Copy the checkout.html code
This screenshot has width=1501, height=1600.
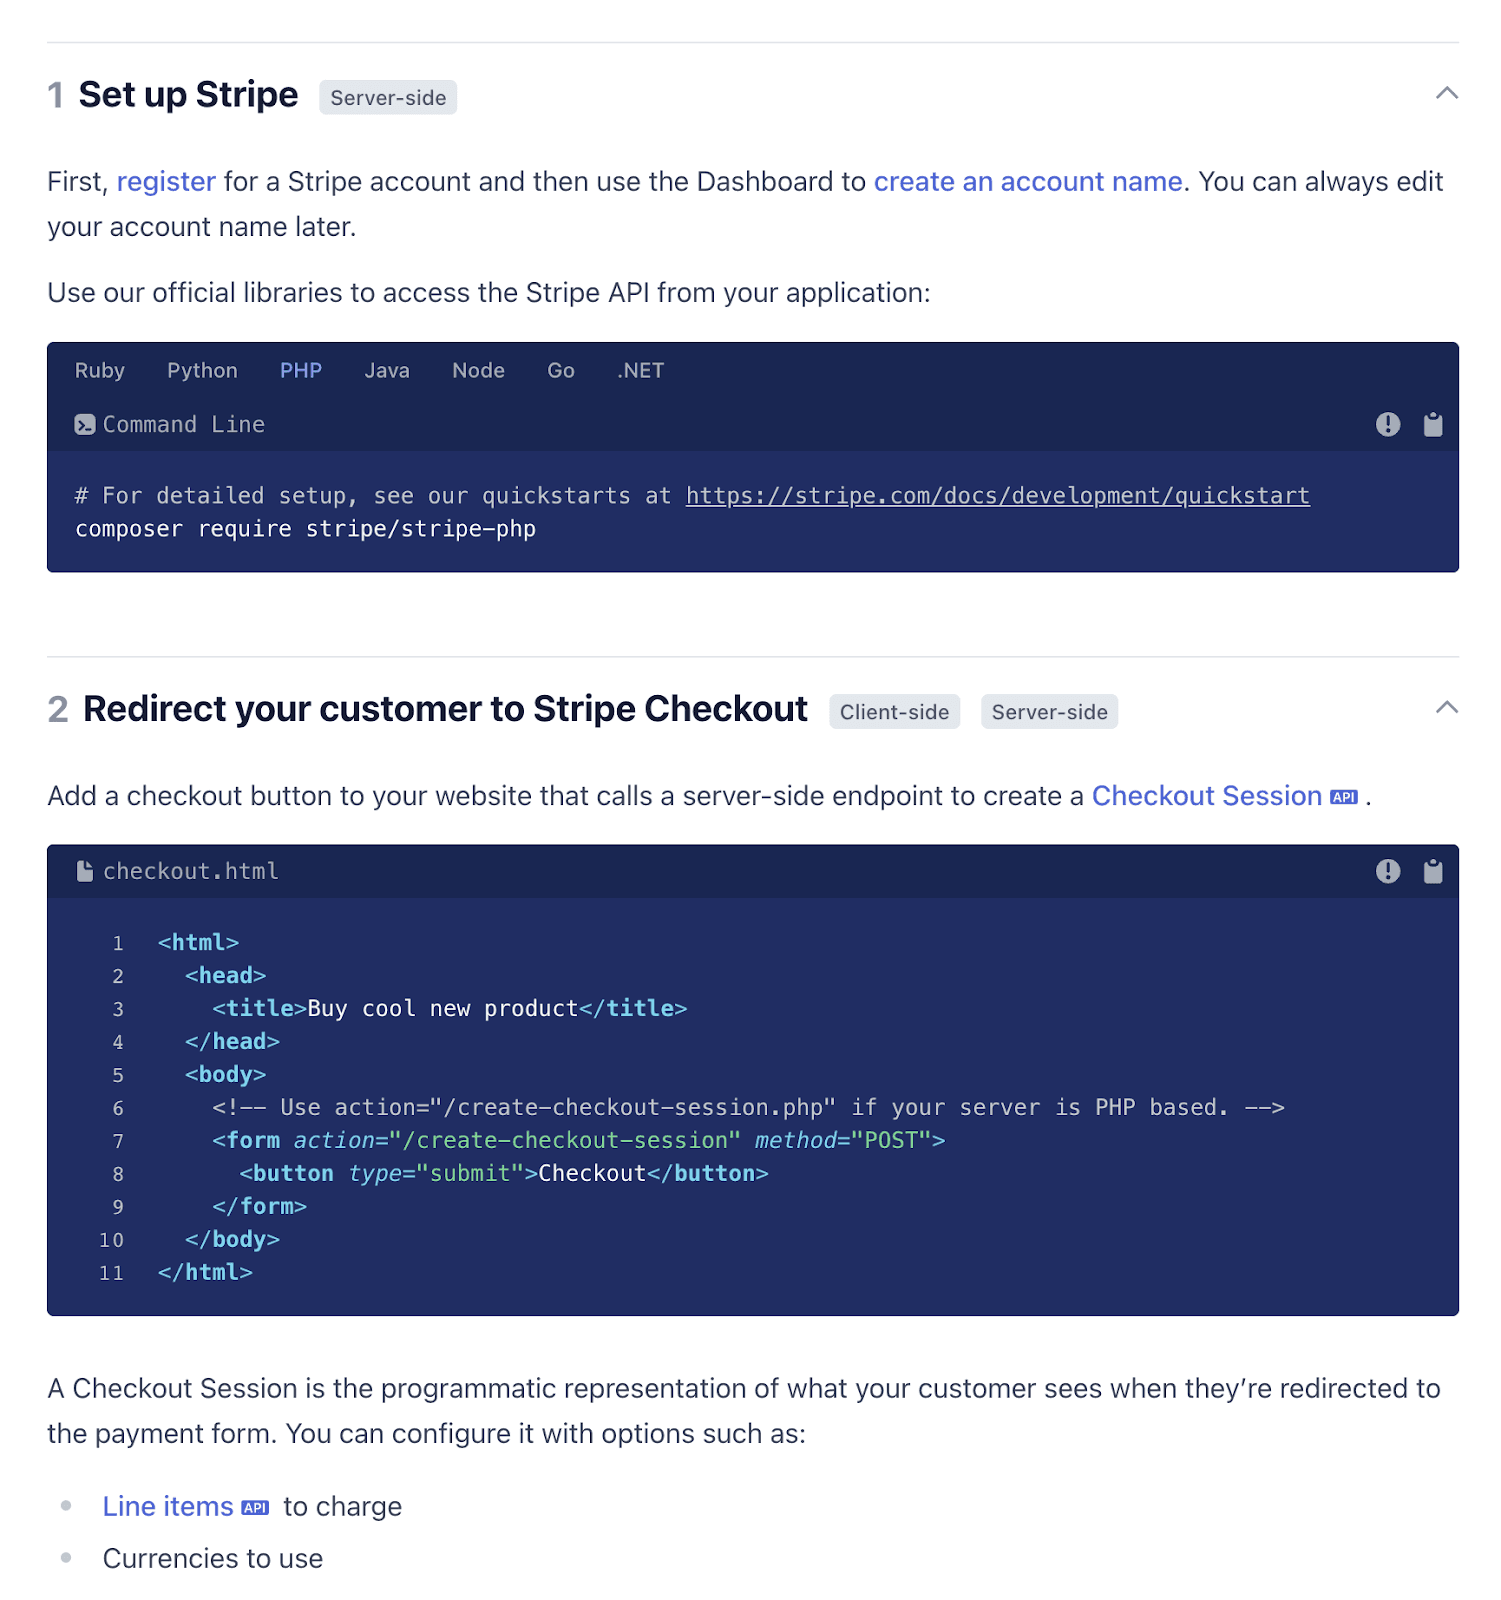[x=1432, y=871]
